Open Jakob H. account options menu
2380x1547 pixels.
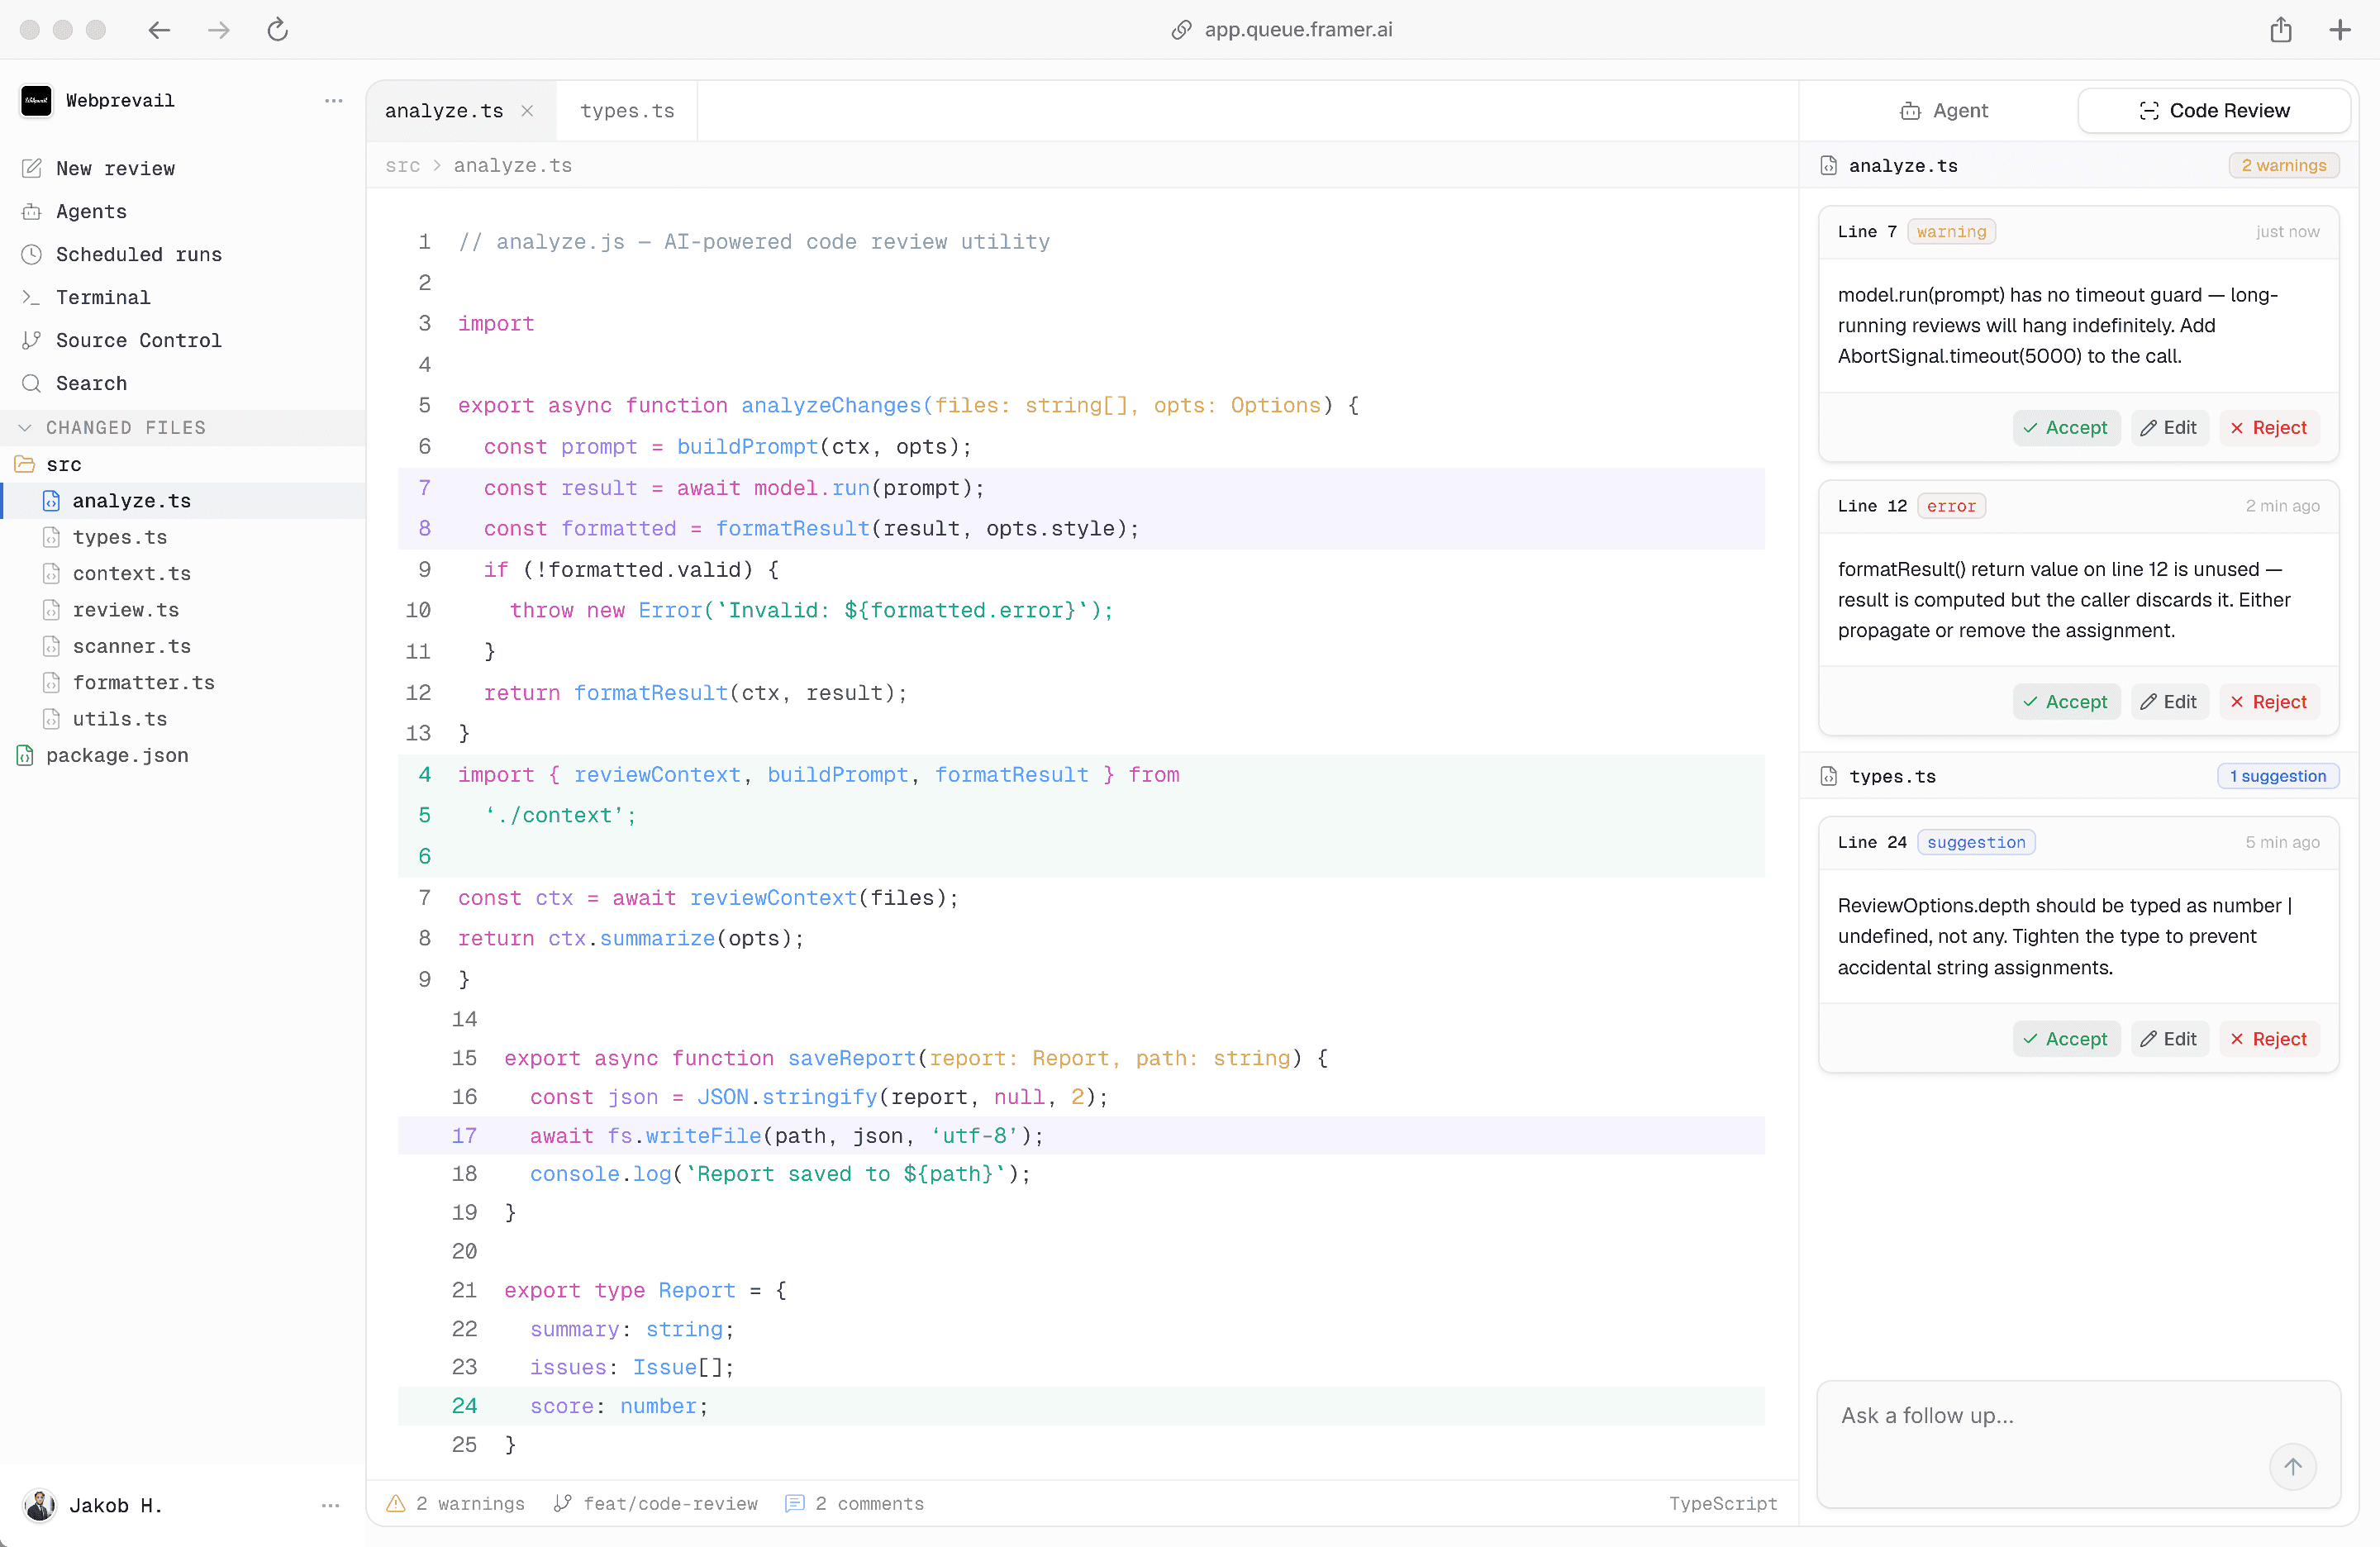[331, 1505]
